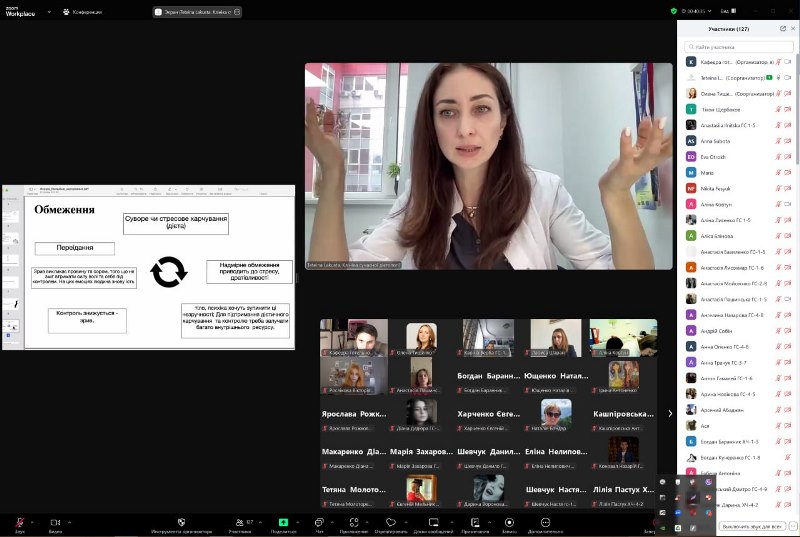Open the Приложения apps icon
This screenshot has width=800, height=537.
(354, 522)
